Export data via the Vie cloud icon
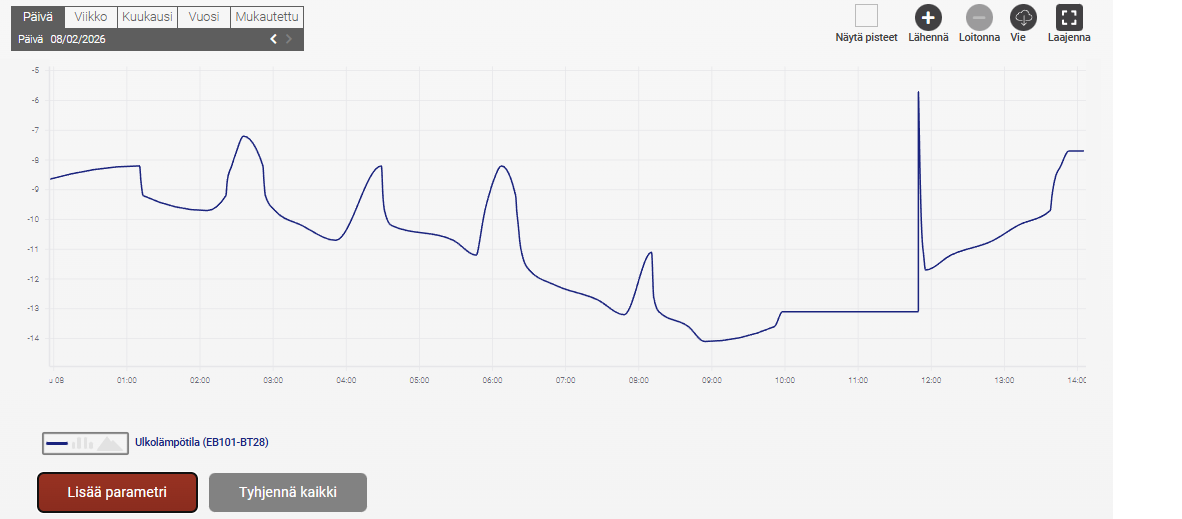1182x519 pixels. pyautogui.click(x=1023, y=17)
